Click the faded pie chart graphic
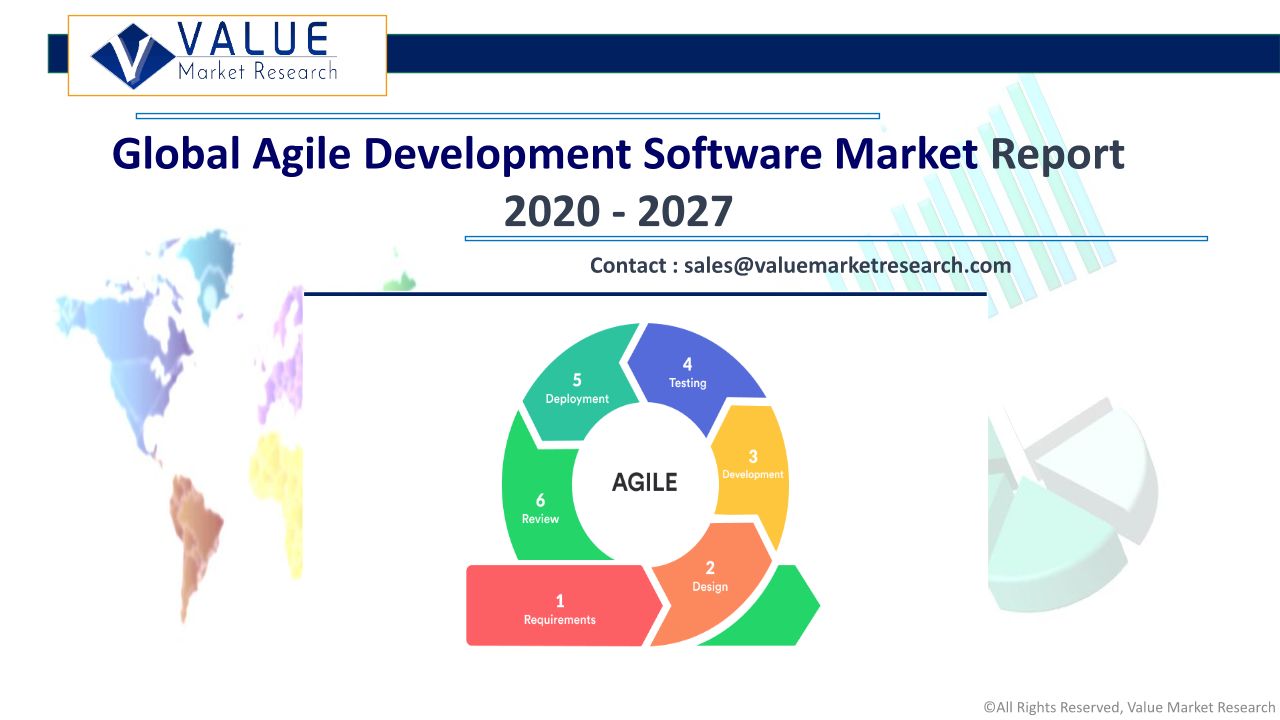The image size is (1280, 720). (x=1070, y=500)
